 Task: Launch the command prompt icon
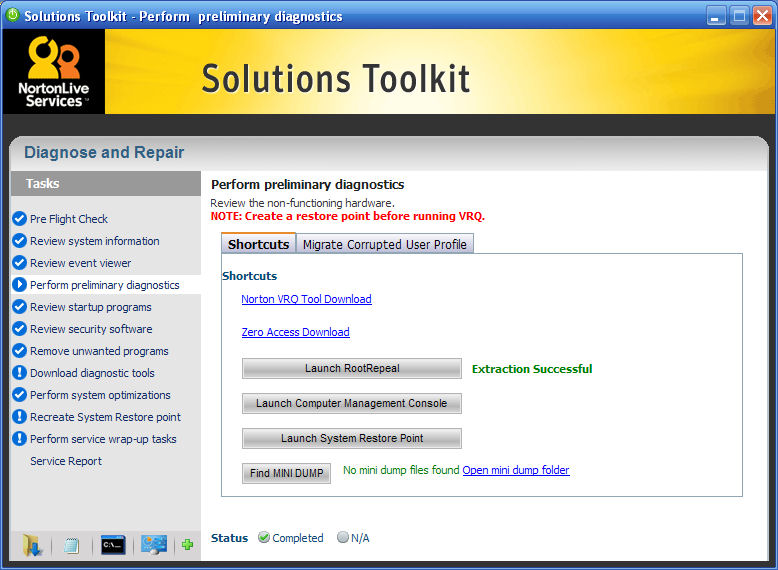[113, 545]
